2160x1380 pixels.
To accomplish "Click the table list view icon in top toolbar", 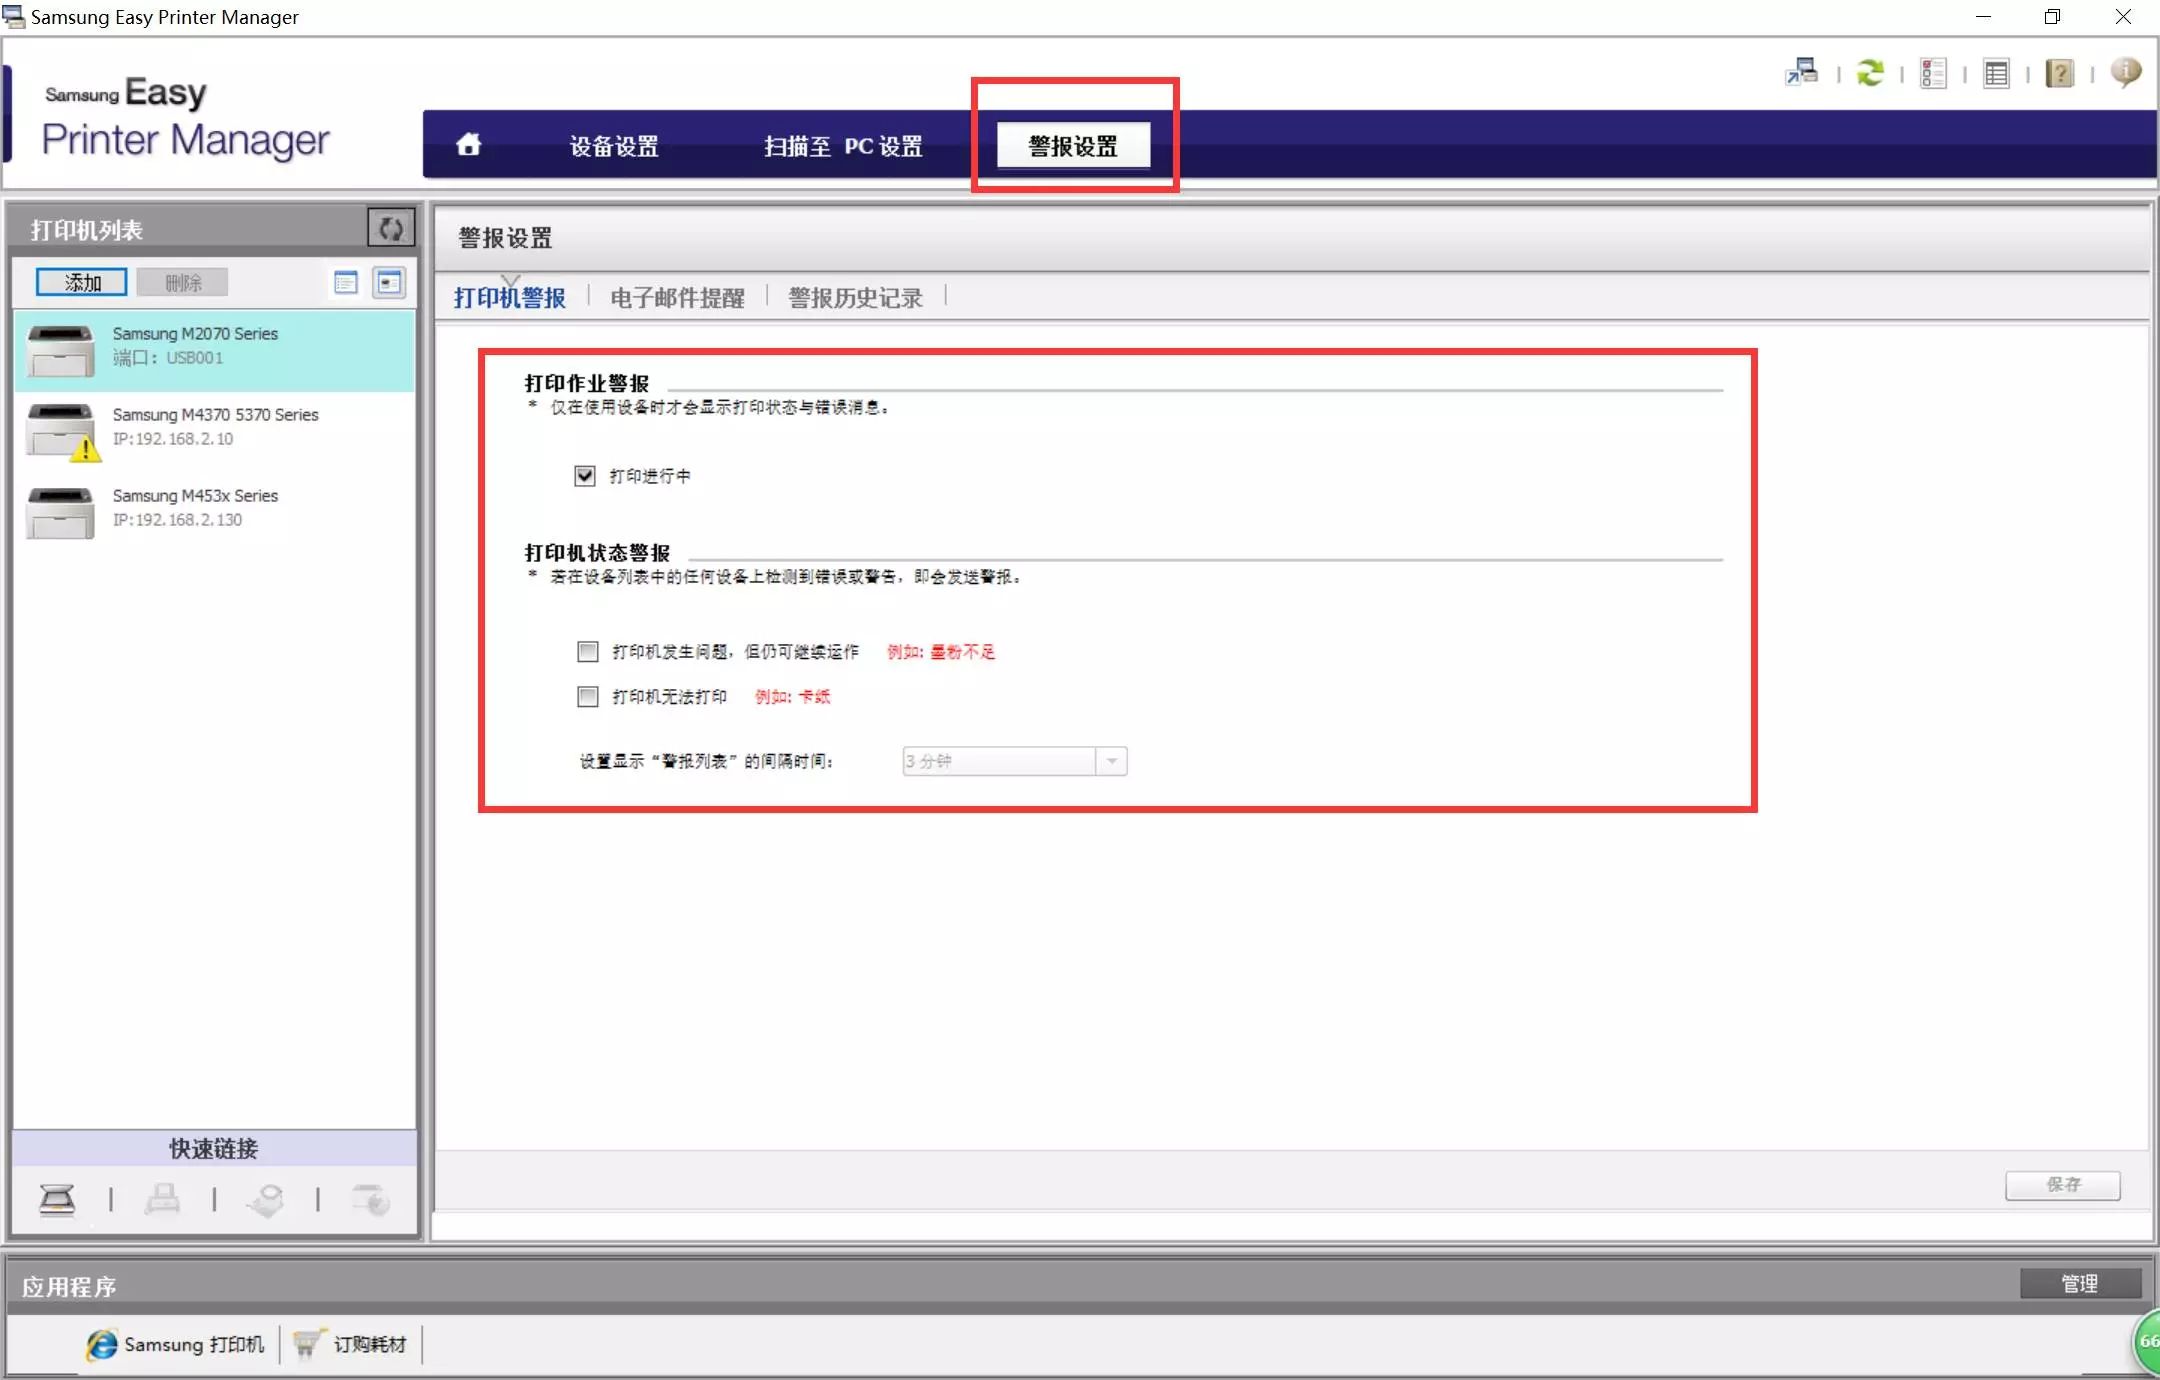I will tap(1996, 73).
